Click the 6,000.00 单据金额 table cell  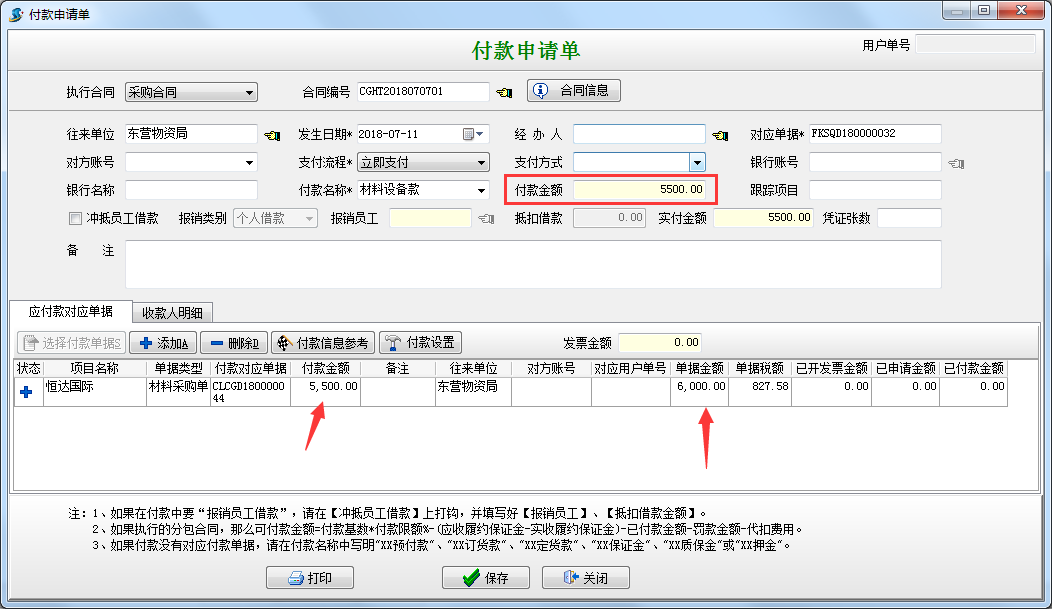coord(699,392)
